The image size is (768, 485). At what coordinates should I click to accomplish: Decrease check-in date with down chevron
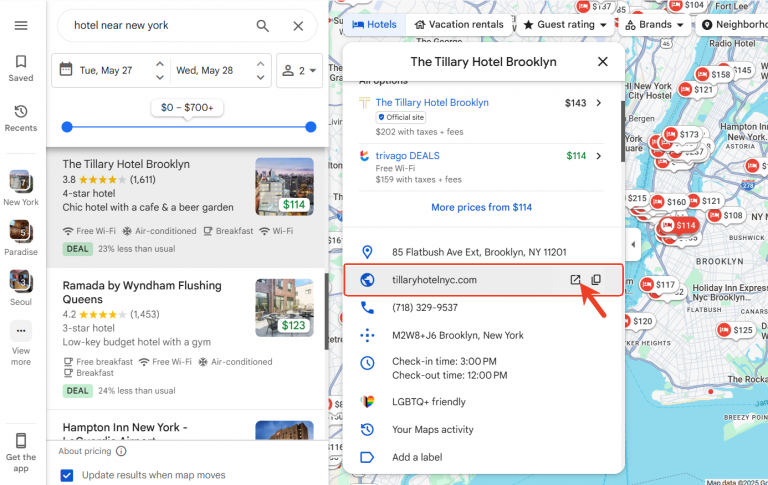160,77
